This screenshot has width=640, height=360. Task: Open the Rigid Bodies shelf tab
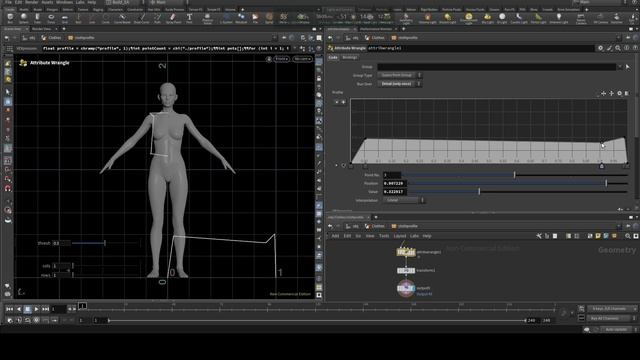click(428, 9)
